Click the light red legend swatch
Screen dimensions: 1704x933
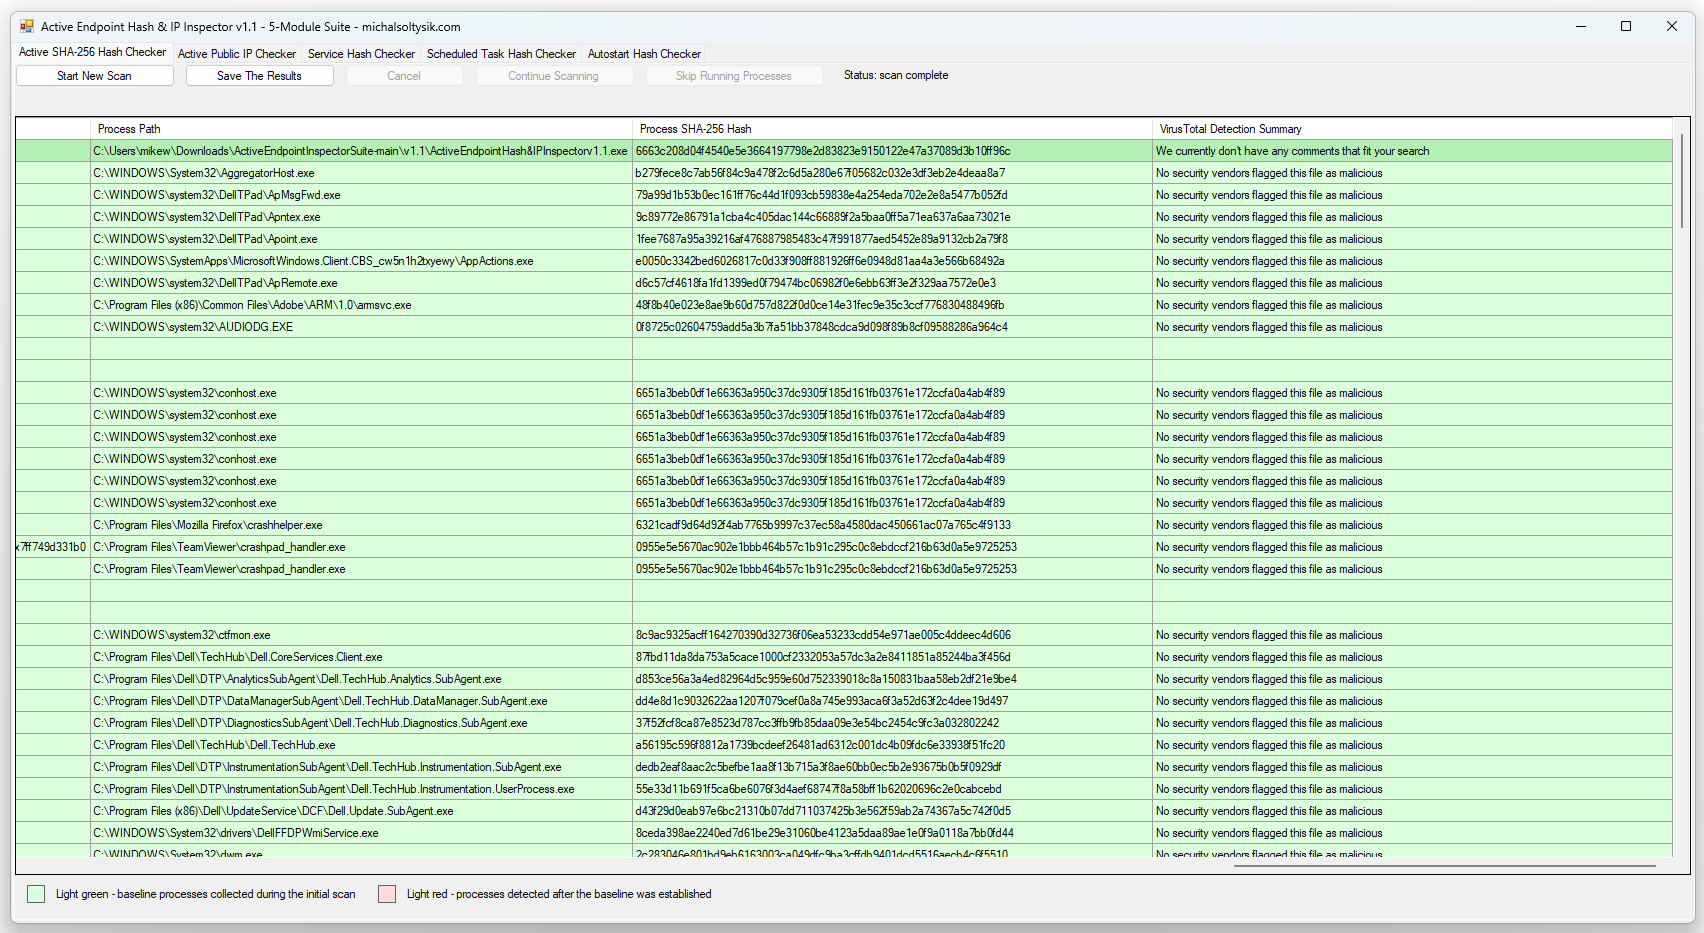[x=387, y=894]
